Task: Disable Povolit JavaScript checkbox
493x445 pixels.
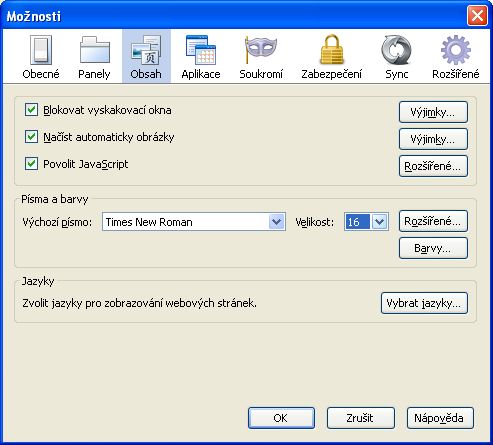Action: pos(31,164)
